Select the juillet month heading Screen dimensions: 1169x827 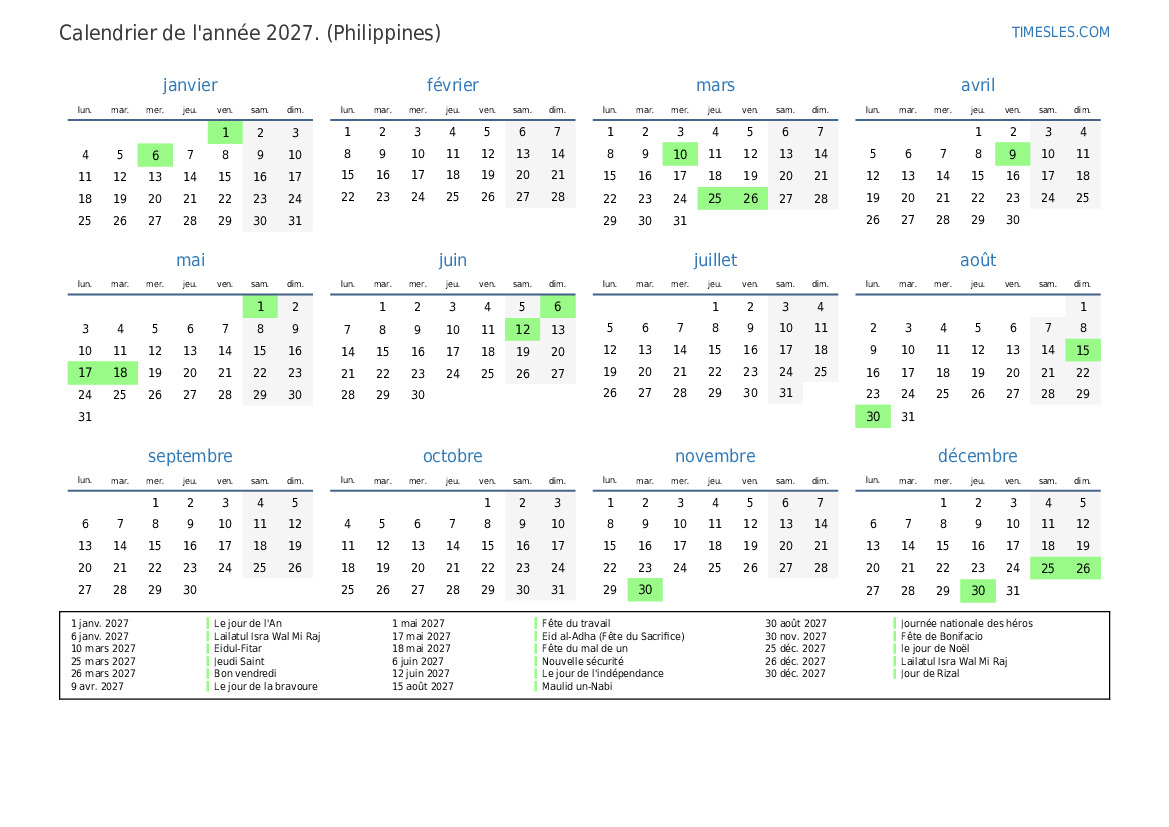click(715, 260)
